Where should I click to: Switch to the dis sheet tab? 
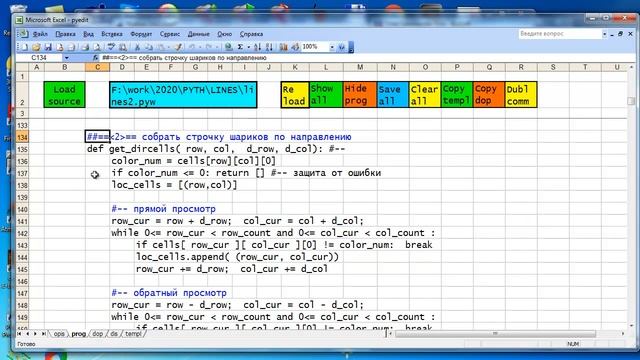coord(114,334)
